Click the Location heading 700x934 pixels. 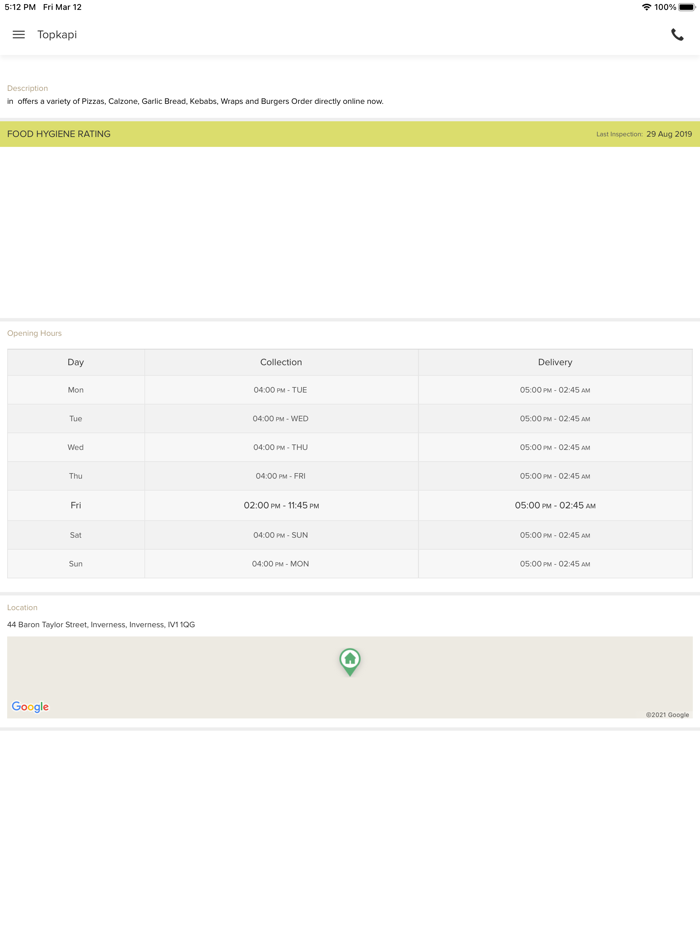[22, 608]
